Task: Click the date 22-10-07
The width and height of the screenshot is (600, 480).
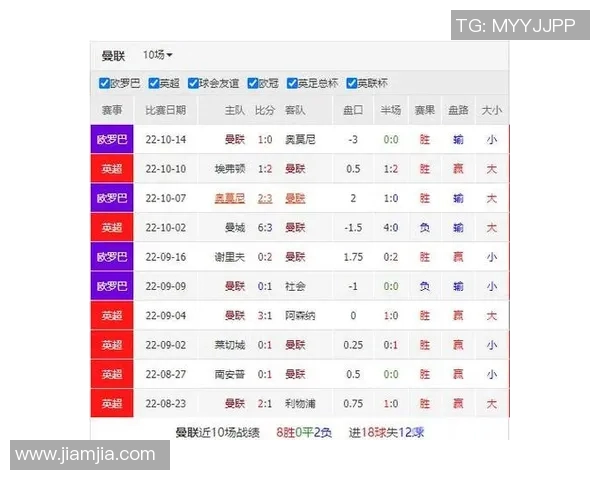Action: click(x=166, y=198)
